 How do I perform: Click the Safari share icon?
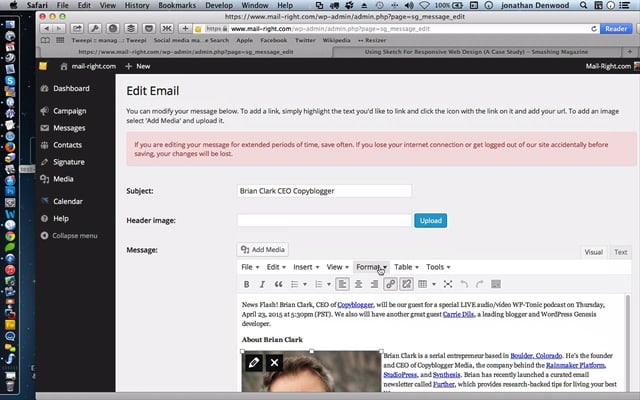coord(77,29)
